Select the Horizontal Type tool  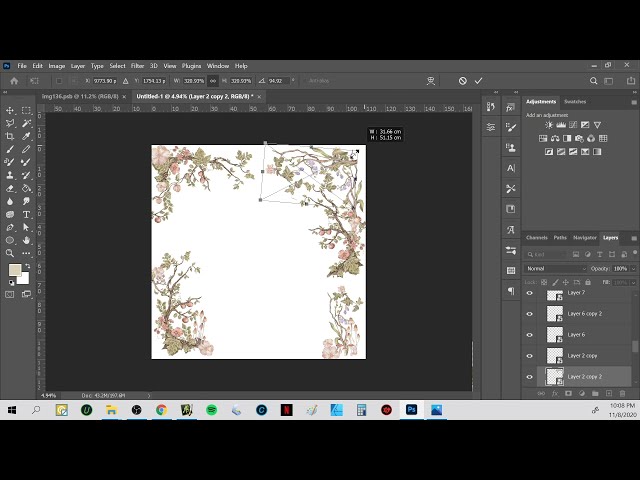26,214
